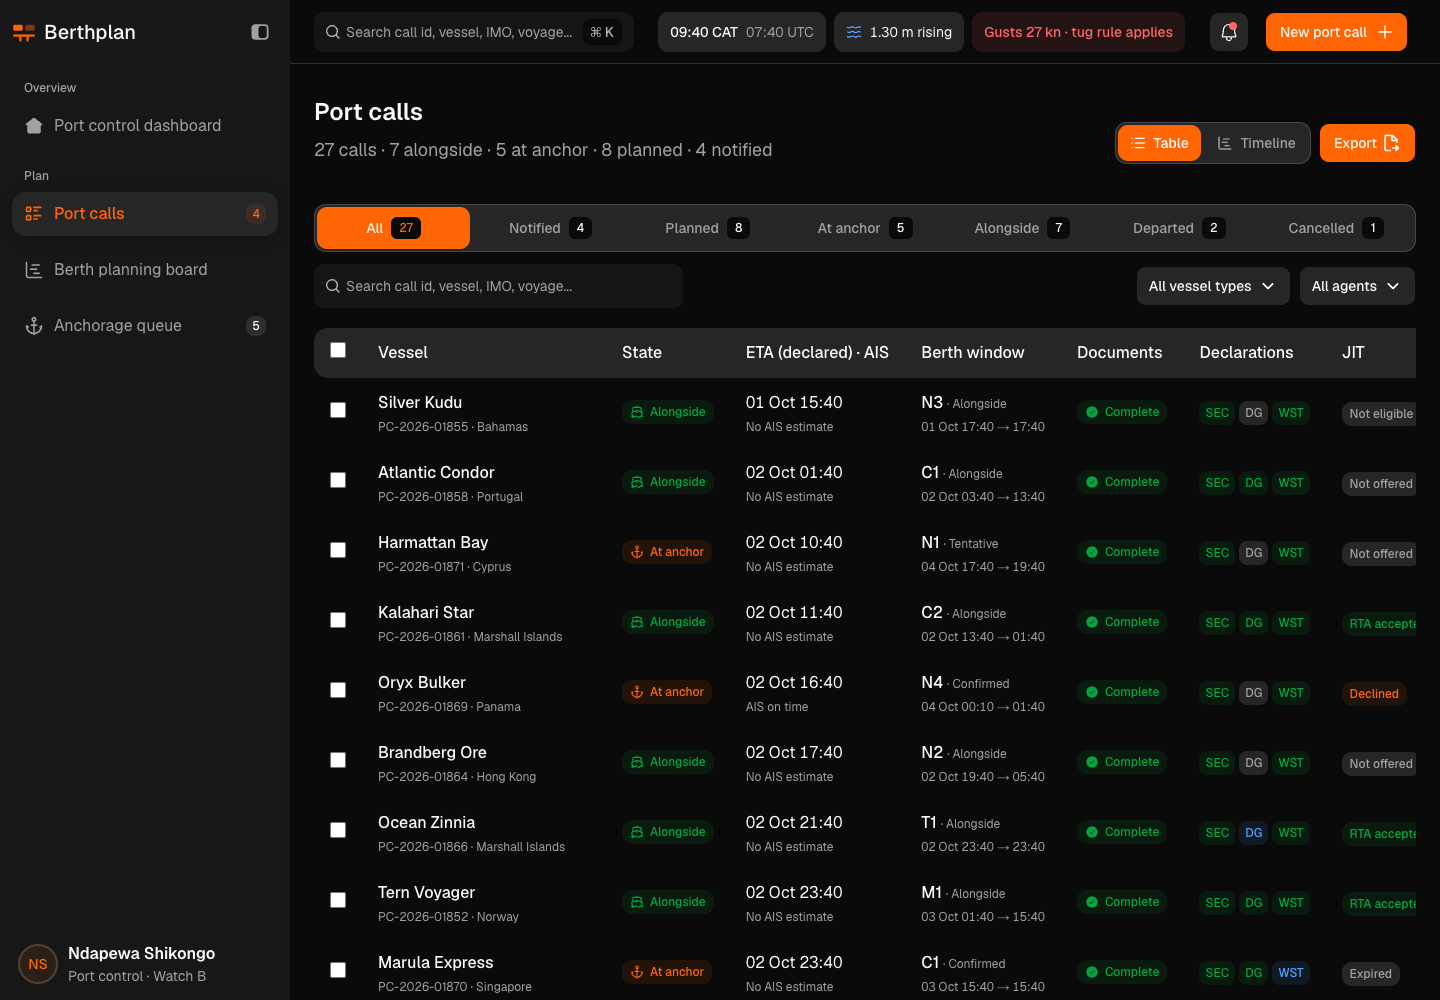Focus the top global search field

point(474,32)
